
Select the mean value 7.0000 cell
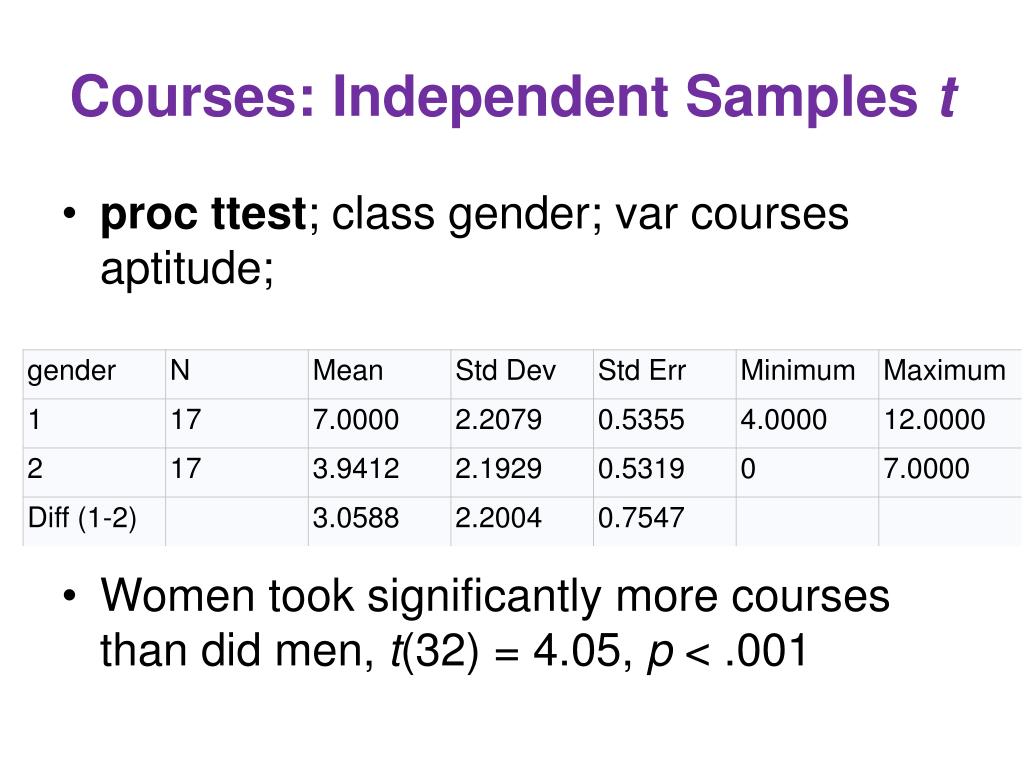[379, 423]
